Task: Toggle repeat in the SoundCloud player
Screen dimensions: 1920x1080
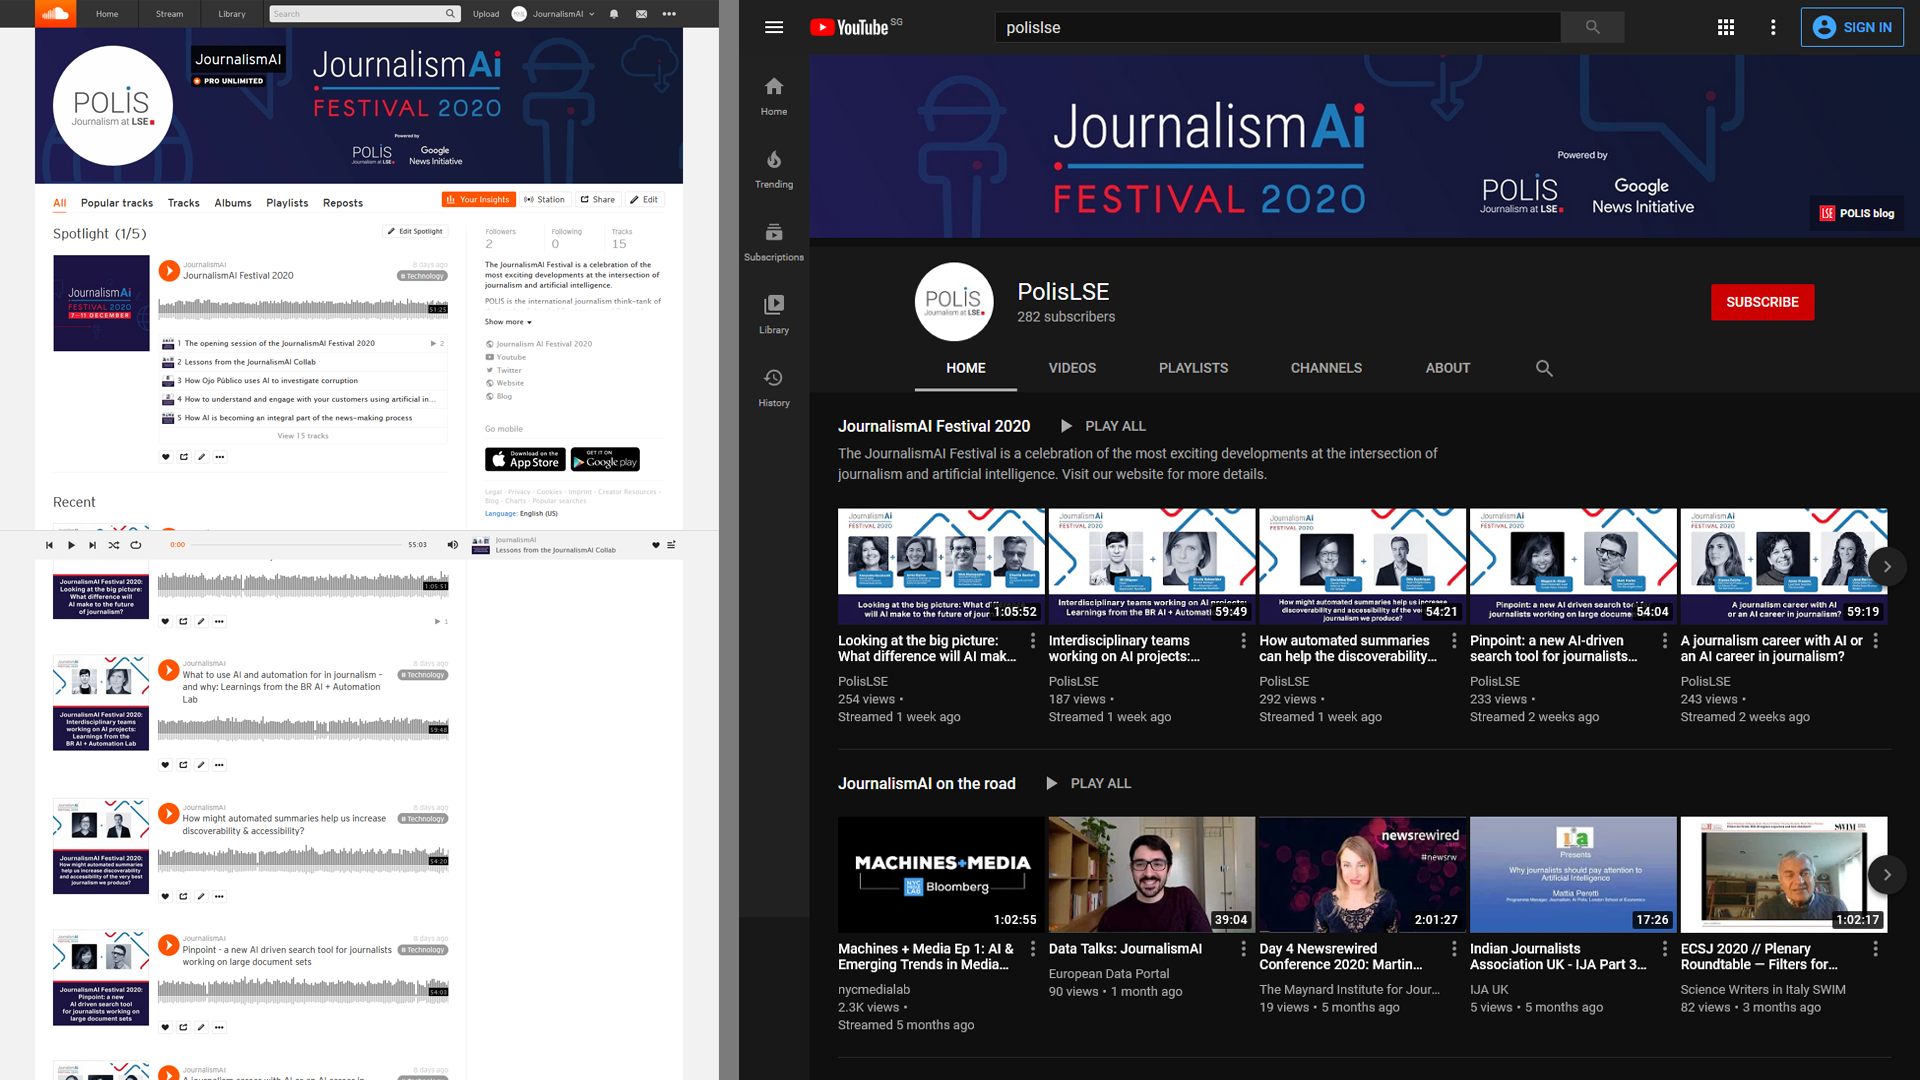Action: pos(136,545)
